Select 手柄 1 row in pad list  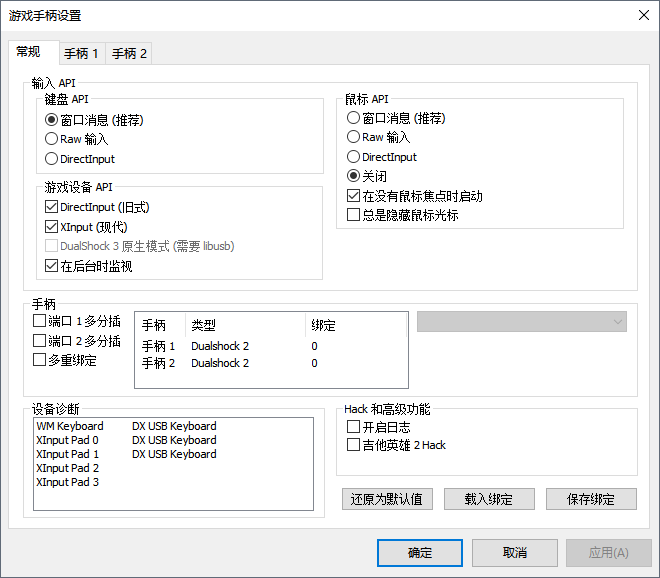[x=271, y=346]
